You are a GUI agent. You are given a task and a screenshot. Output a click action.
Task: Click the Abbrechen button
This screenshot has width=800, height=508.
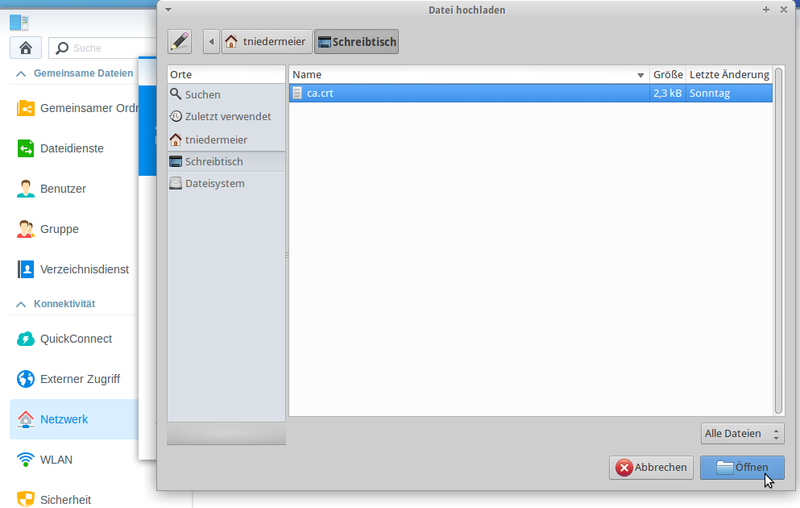coord(651,467)
